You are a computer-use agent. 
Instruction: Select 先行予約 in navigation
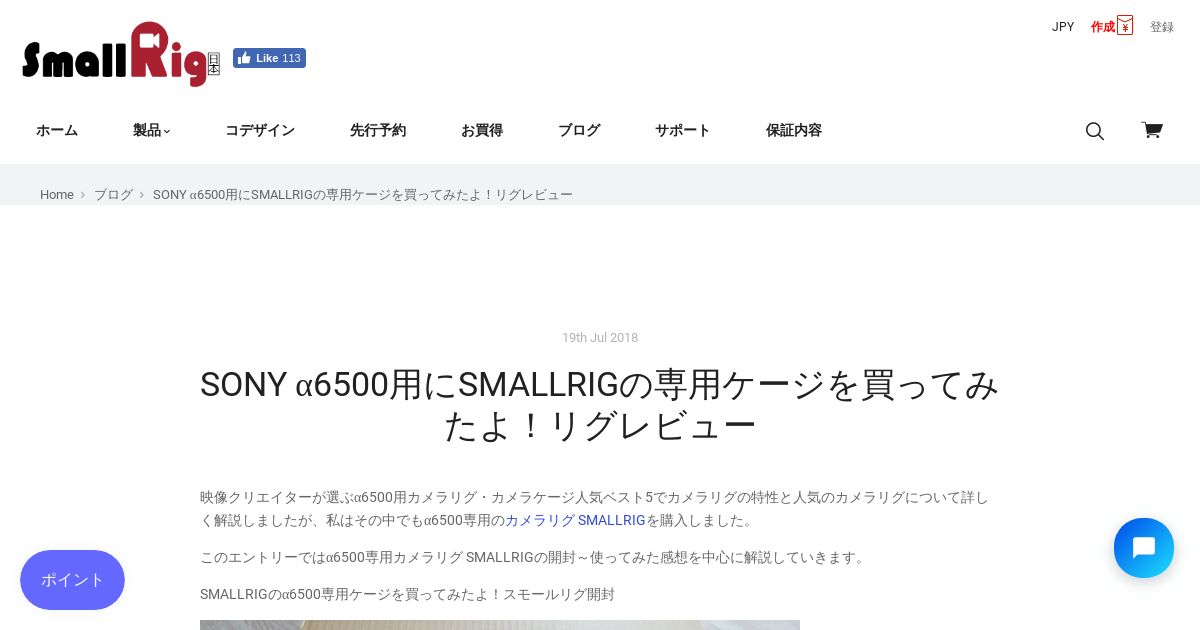[x=378, y=130]
